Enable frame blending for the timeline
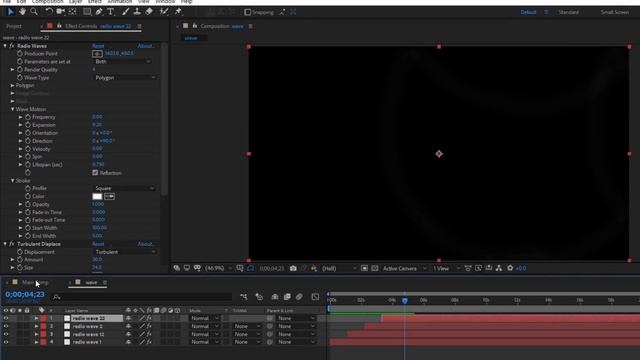Viewport: 640px width, 360px height. tap(287, 297)
